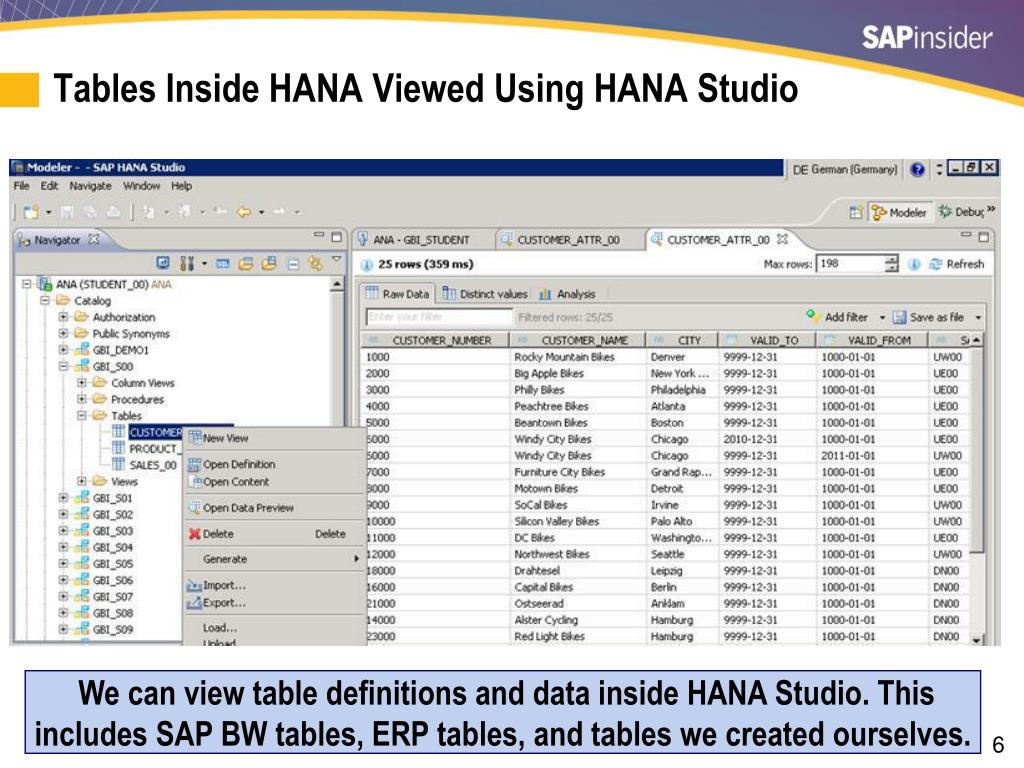Click the Link with Editor arrows icon in Navigator

coord(316,263)
